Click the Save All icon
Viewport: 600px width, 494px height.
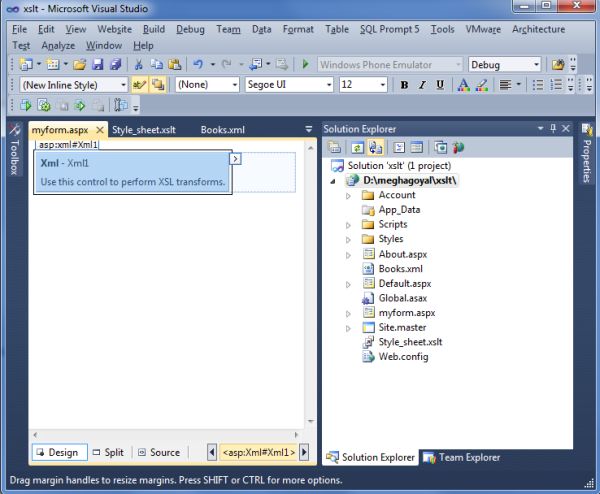(x=116, y=64)
